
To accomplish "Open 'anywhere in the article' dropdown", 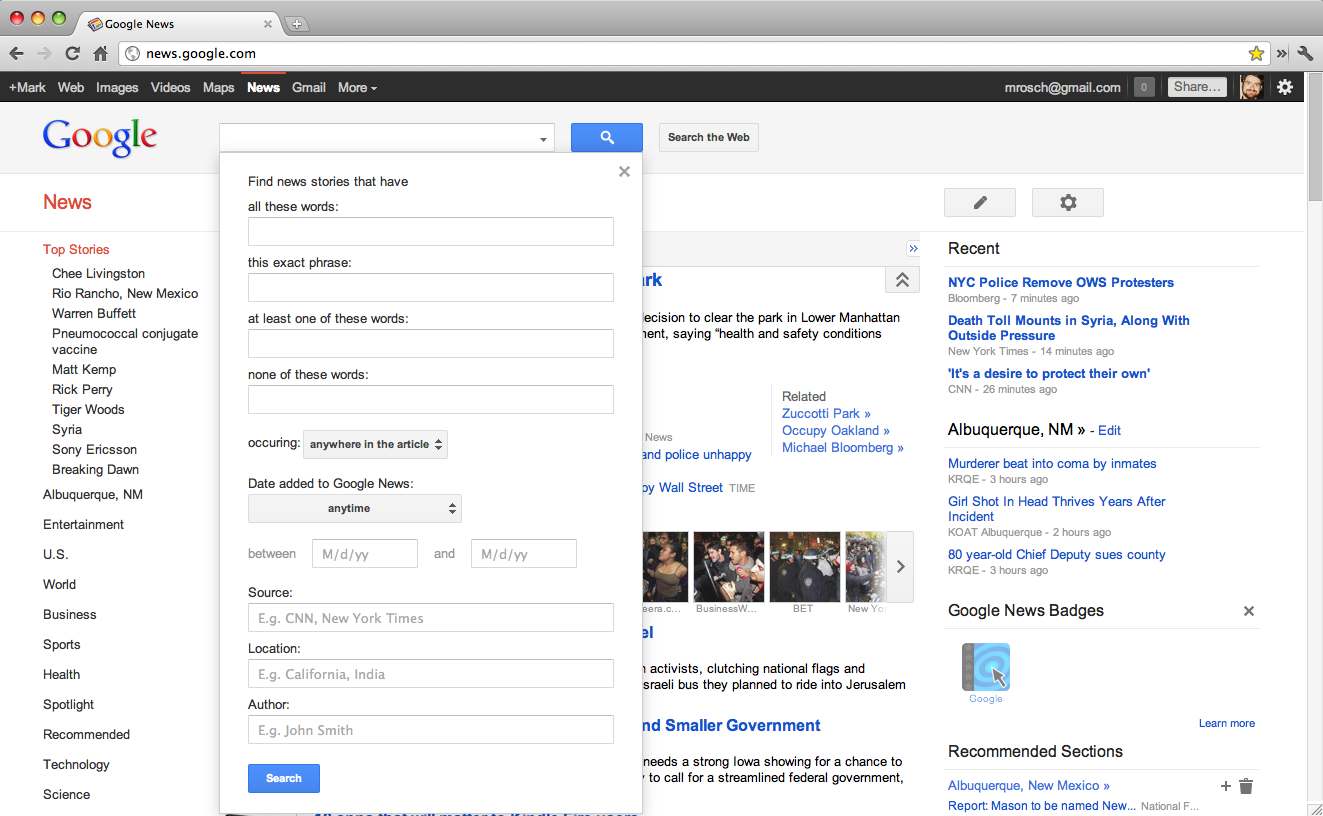I will pos(376,444).
